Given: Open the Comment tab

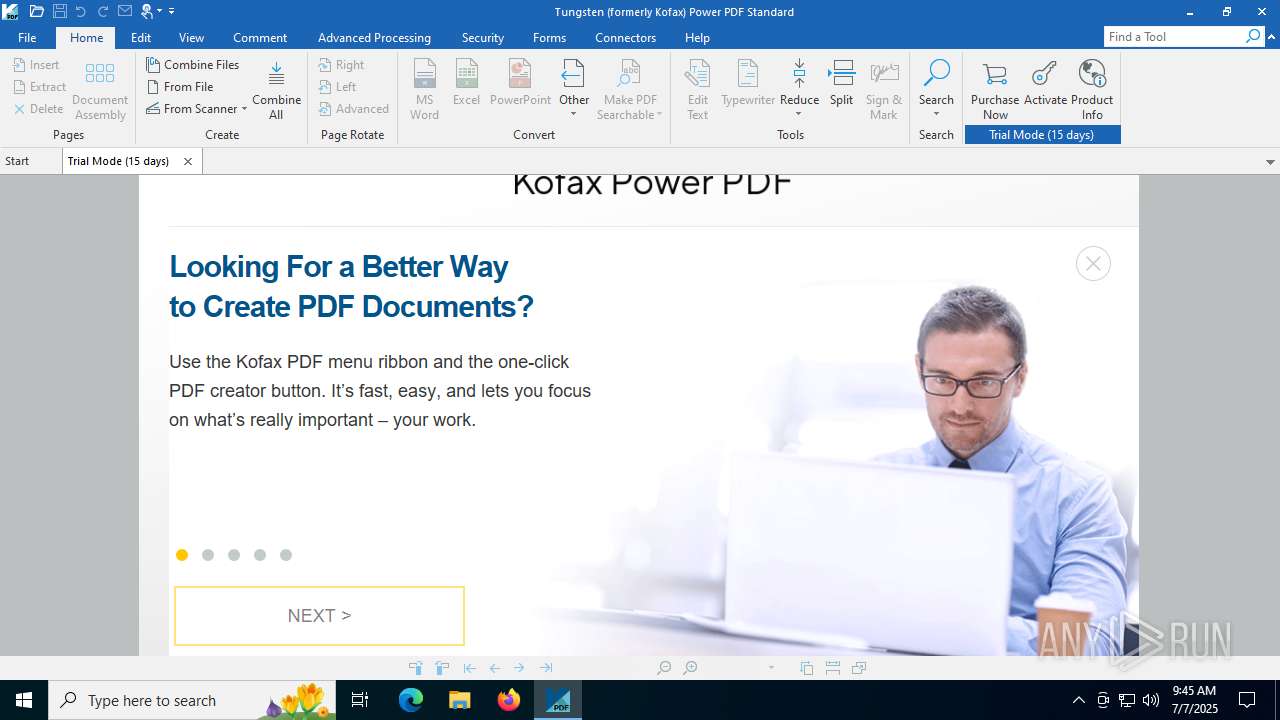Looking at the screenshot, I should pos(260,37).
